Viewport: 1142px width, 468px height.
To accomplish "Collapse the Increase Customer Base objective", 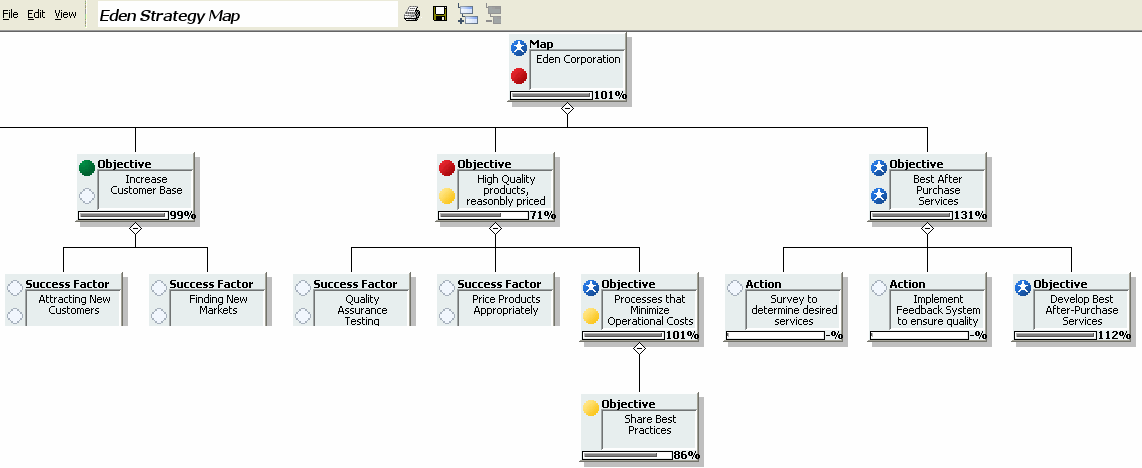I will tap(135, 229).
